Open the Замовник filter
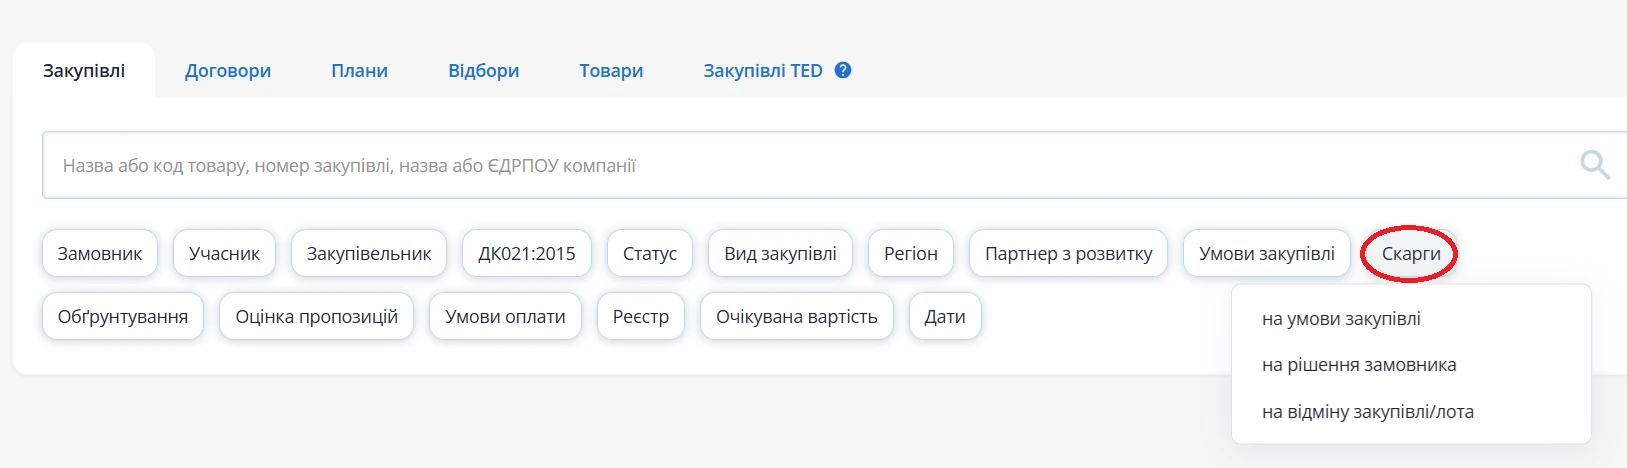1627x468 pixels. point(100,254)
